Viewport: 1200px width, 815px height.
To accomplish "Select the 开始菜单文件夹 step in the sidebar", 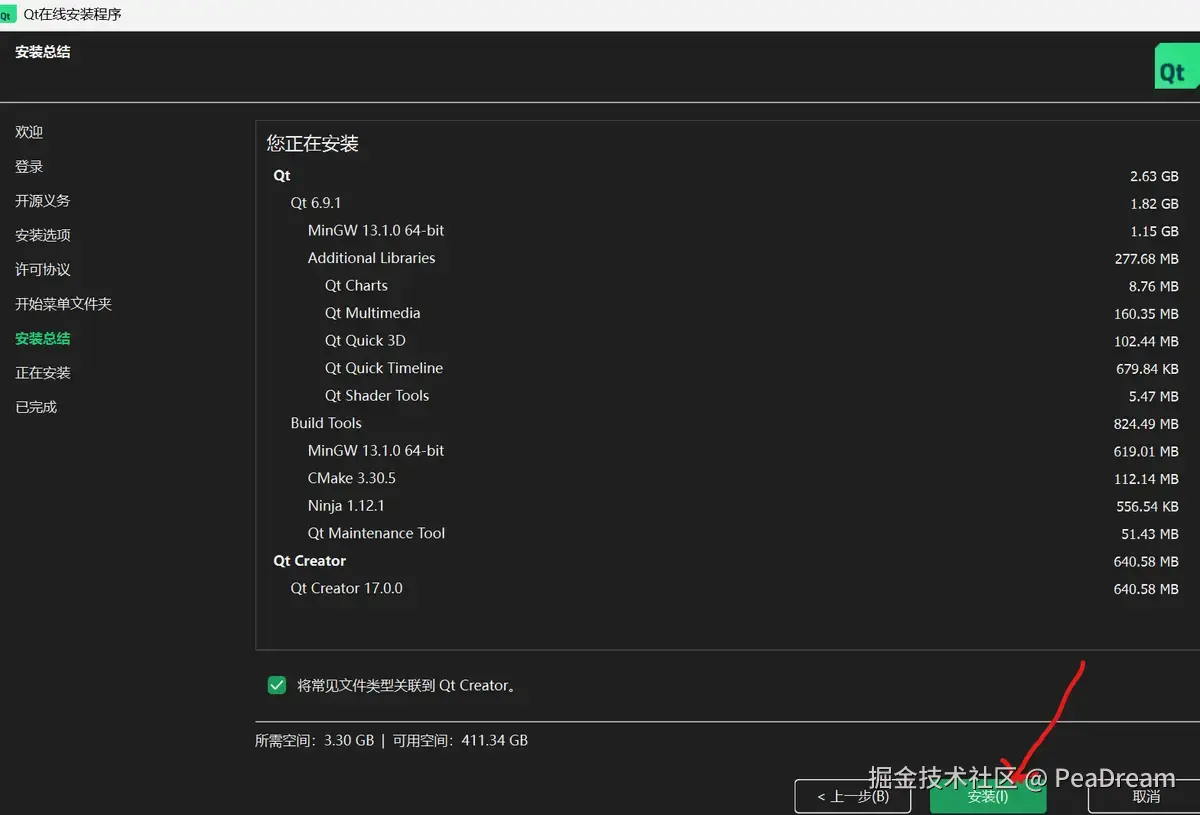I will coord(63,303).
